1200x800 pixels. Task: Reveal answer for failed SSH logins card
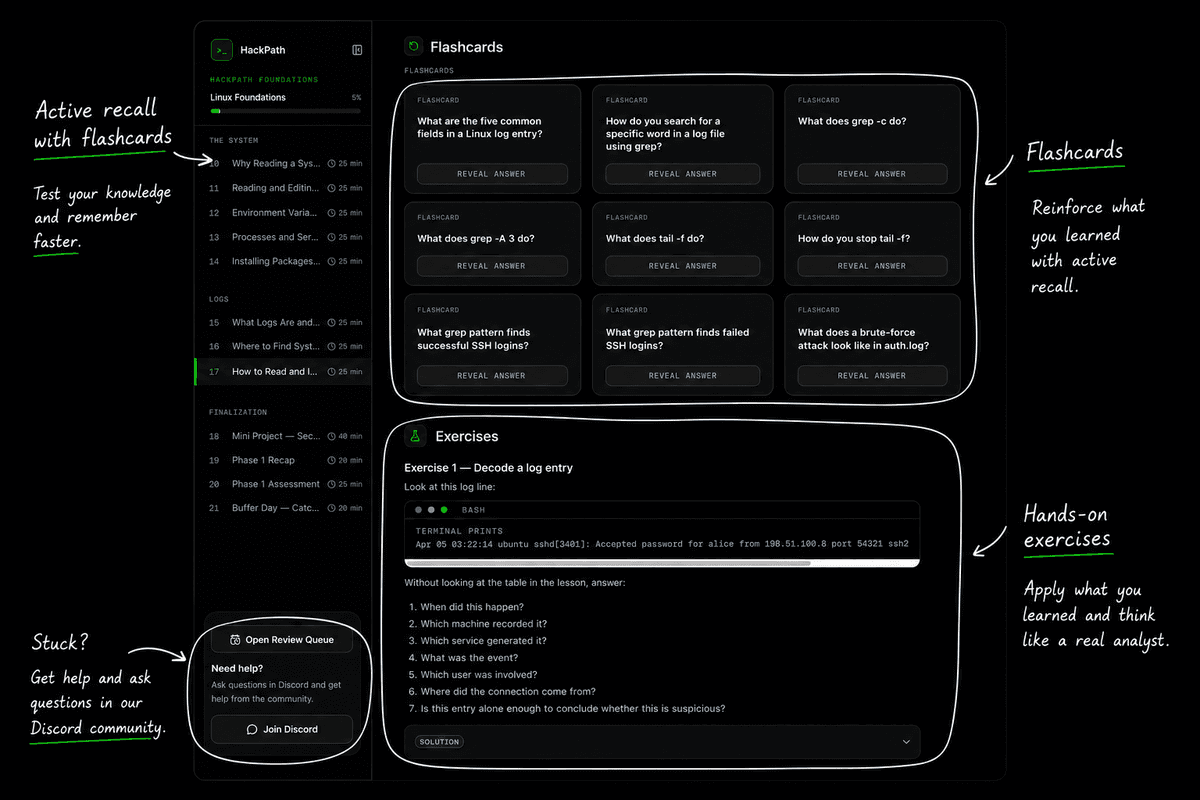coord(683,376)
